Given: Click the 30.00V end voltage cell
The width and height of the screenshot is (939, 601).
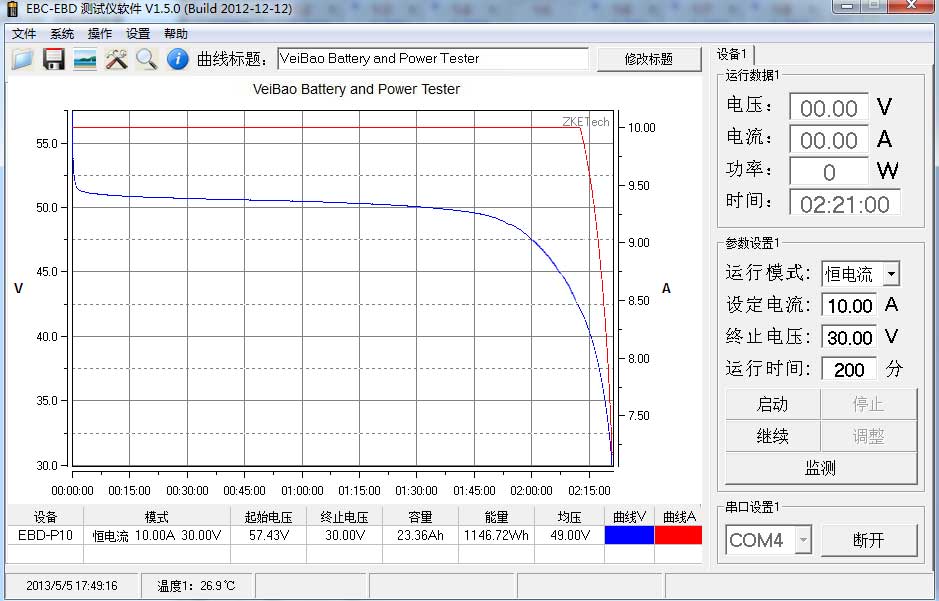Looking at the screenshot, I should (x=344, y=535).
